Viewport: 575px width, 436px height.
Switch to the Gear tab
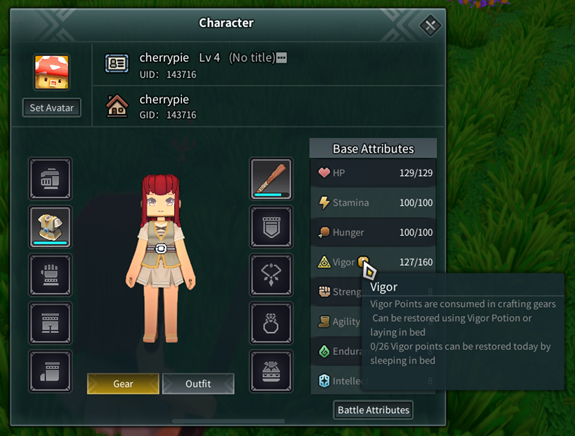(123, 384)
